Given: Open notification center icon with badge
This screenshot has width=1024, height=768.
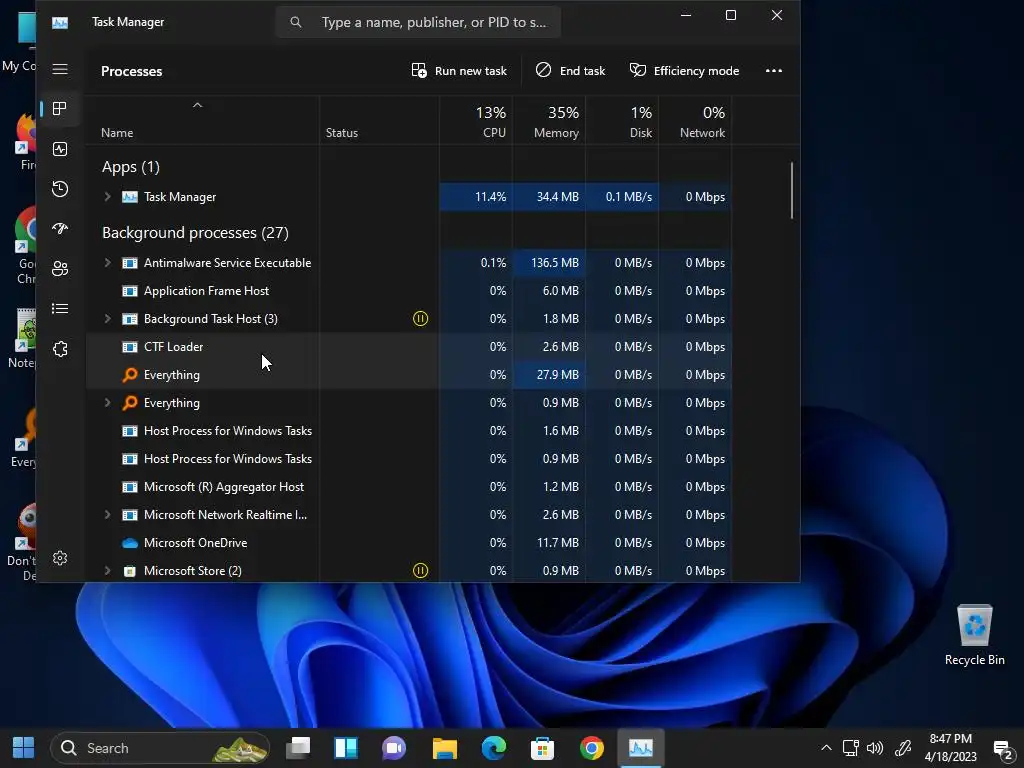Looking at the screenshot, I should [x=1002, y=749].
